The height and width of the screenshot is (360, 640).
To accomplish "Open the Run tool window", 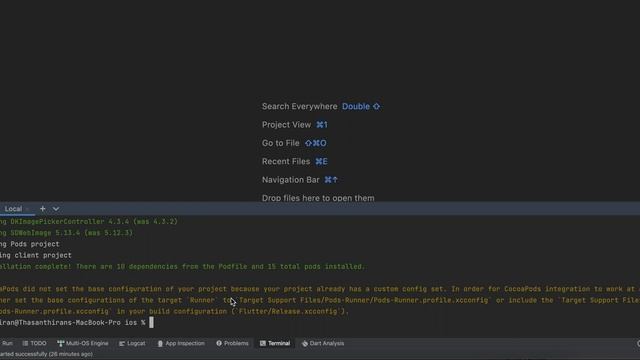I will click(x=7, y=343).
